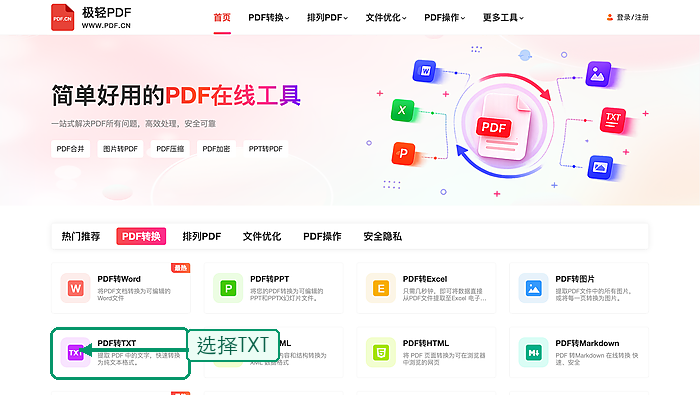This screenshot has width=700, height=395.
Task: Click the PDF转Excel orange E icon
Action: coord(381,288)
